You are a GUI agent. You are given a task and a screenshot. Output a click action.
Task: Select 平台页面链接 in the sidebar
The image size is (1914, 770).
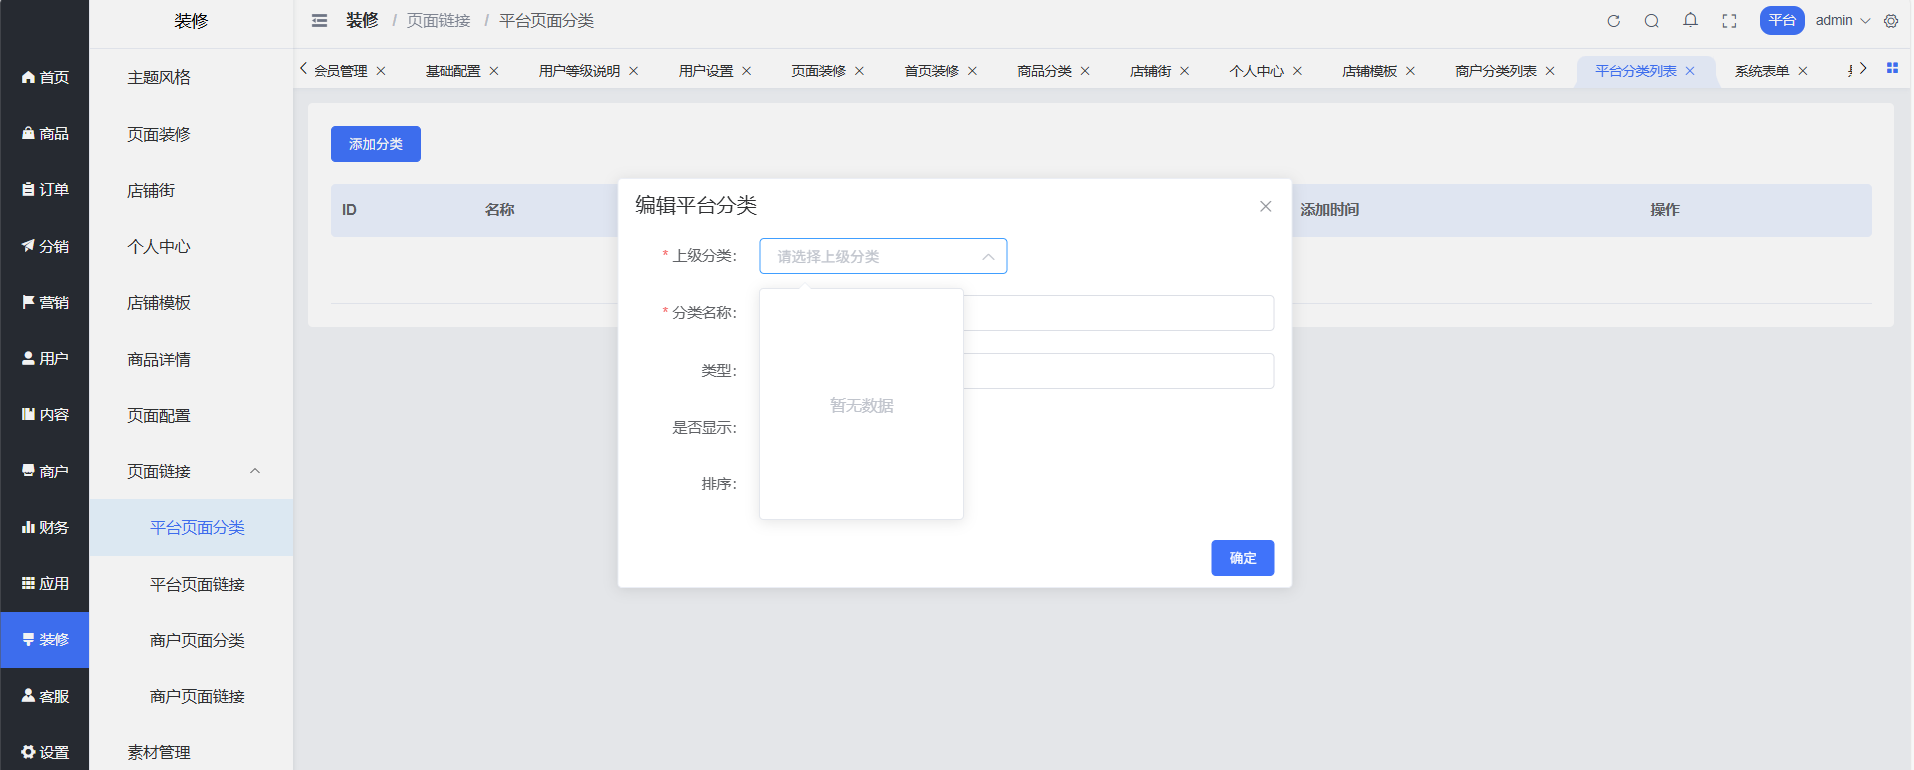(x=197, y=584)
